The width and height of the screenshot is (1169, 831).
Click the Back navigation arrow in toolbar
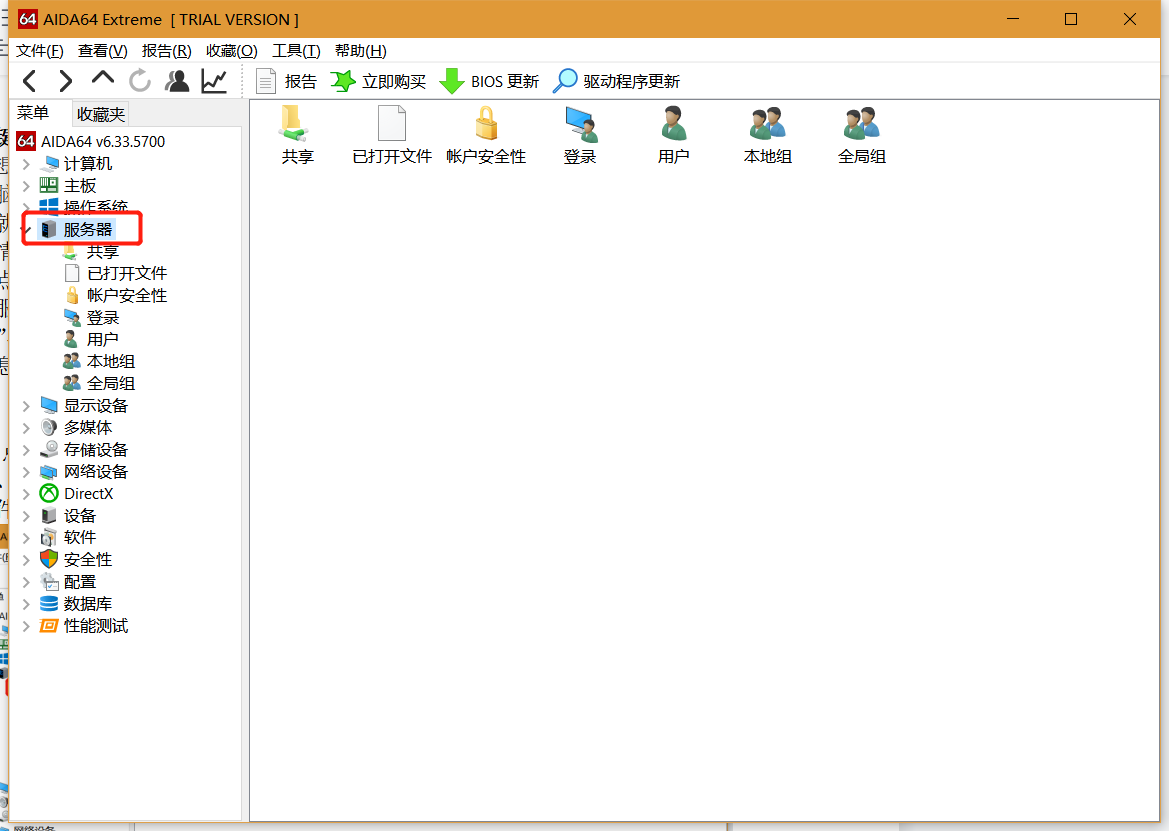click(30, 81)
